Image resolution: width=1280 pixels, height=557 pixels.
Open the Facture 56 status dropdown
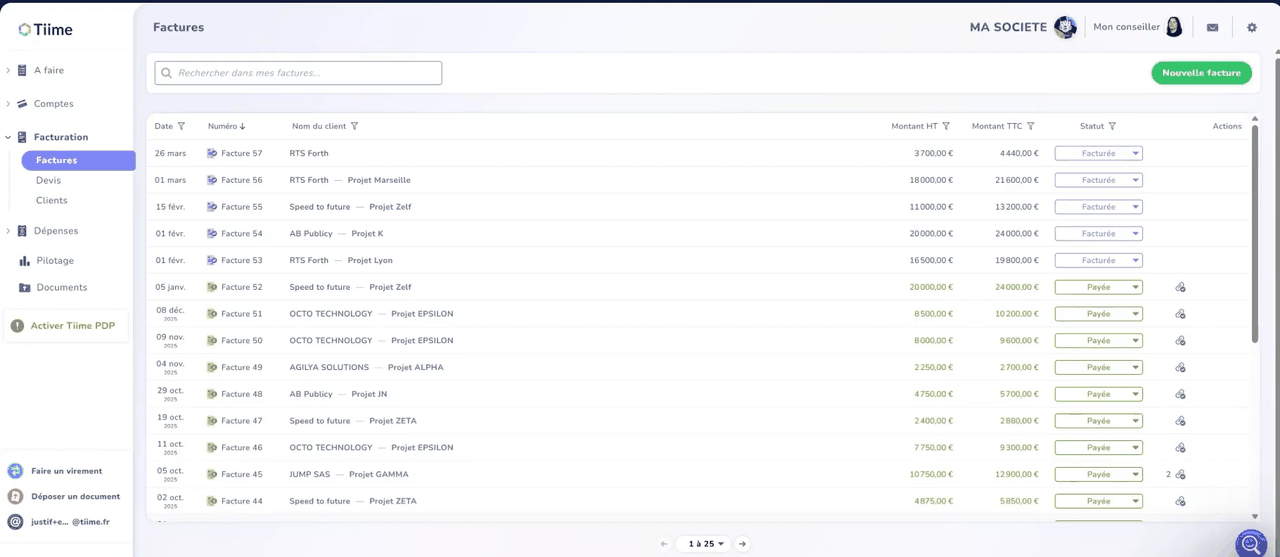(1098, 180)
